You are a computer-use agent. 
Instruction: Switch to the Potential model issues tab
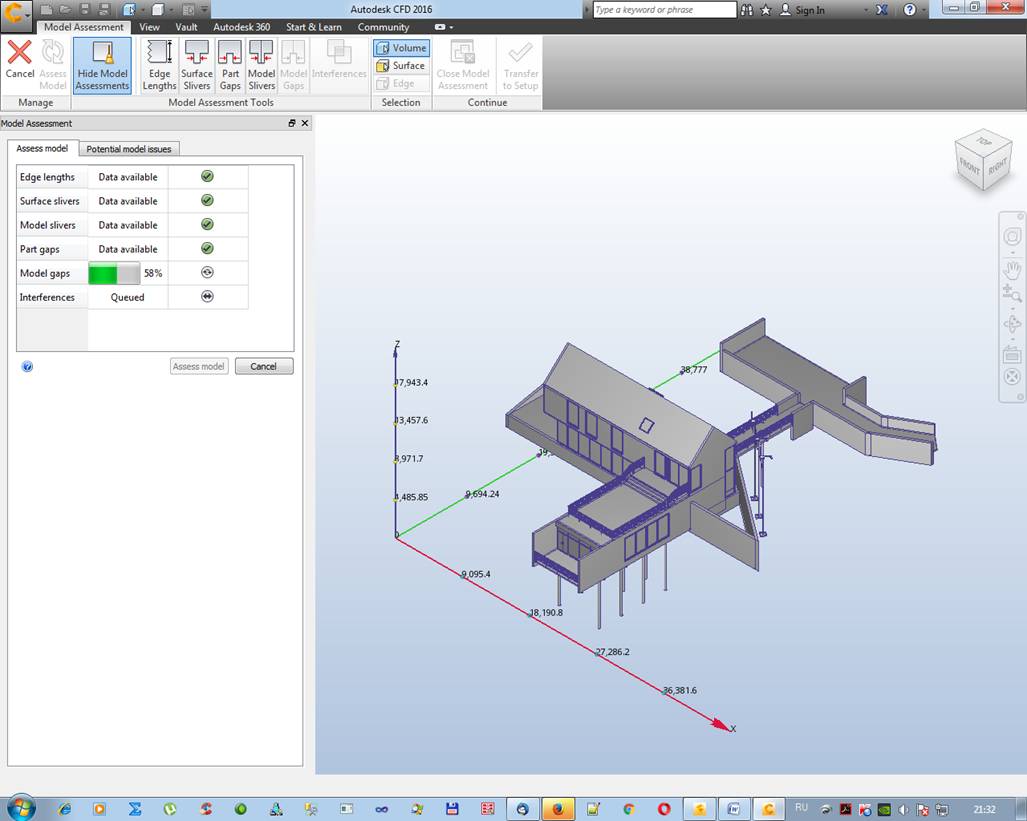point(129,149)
